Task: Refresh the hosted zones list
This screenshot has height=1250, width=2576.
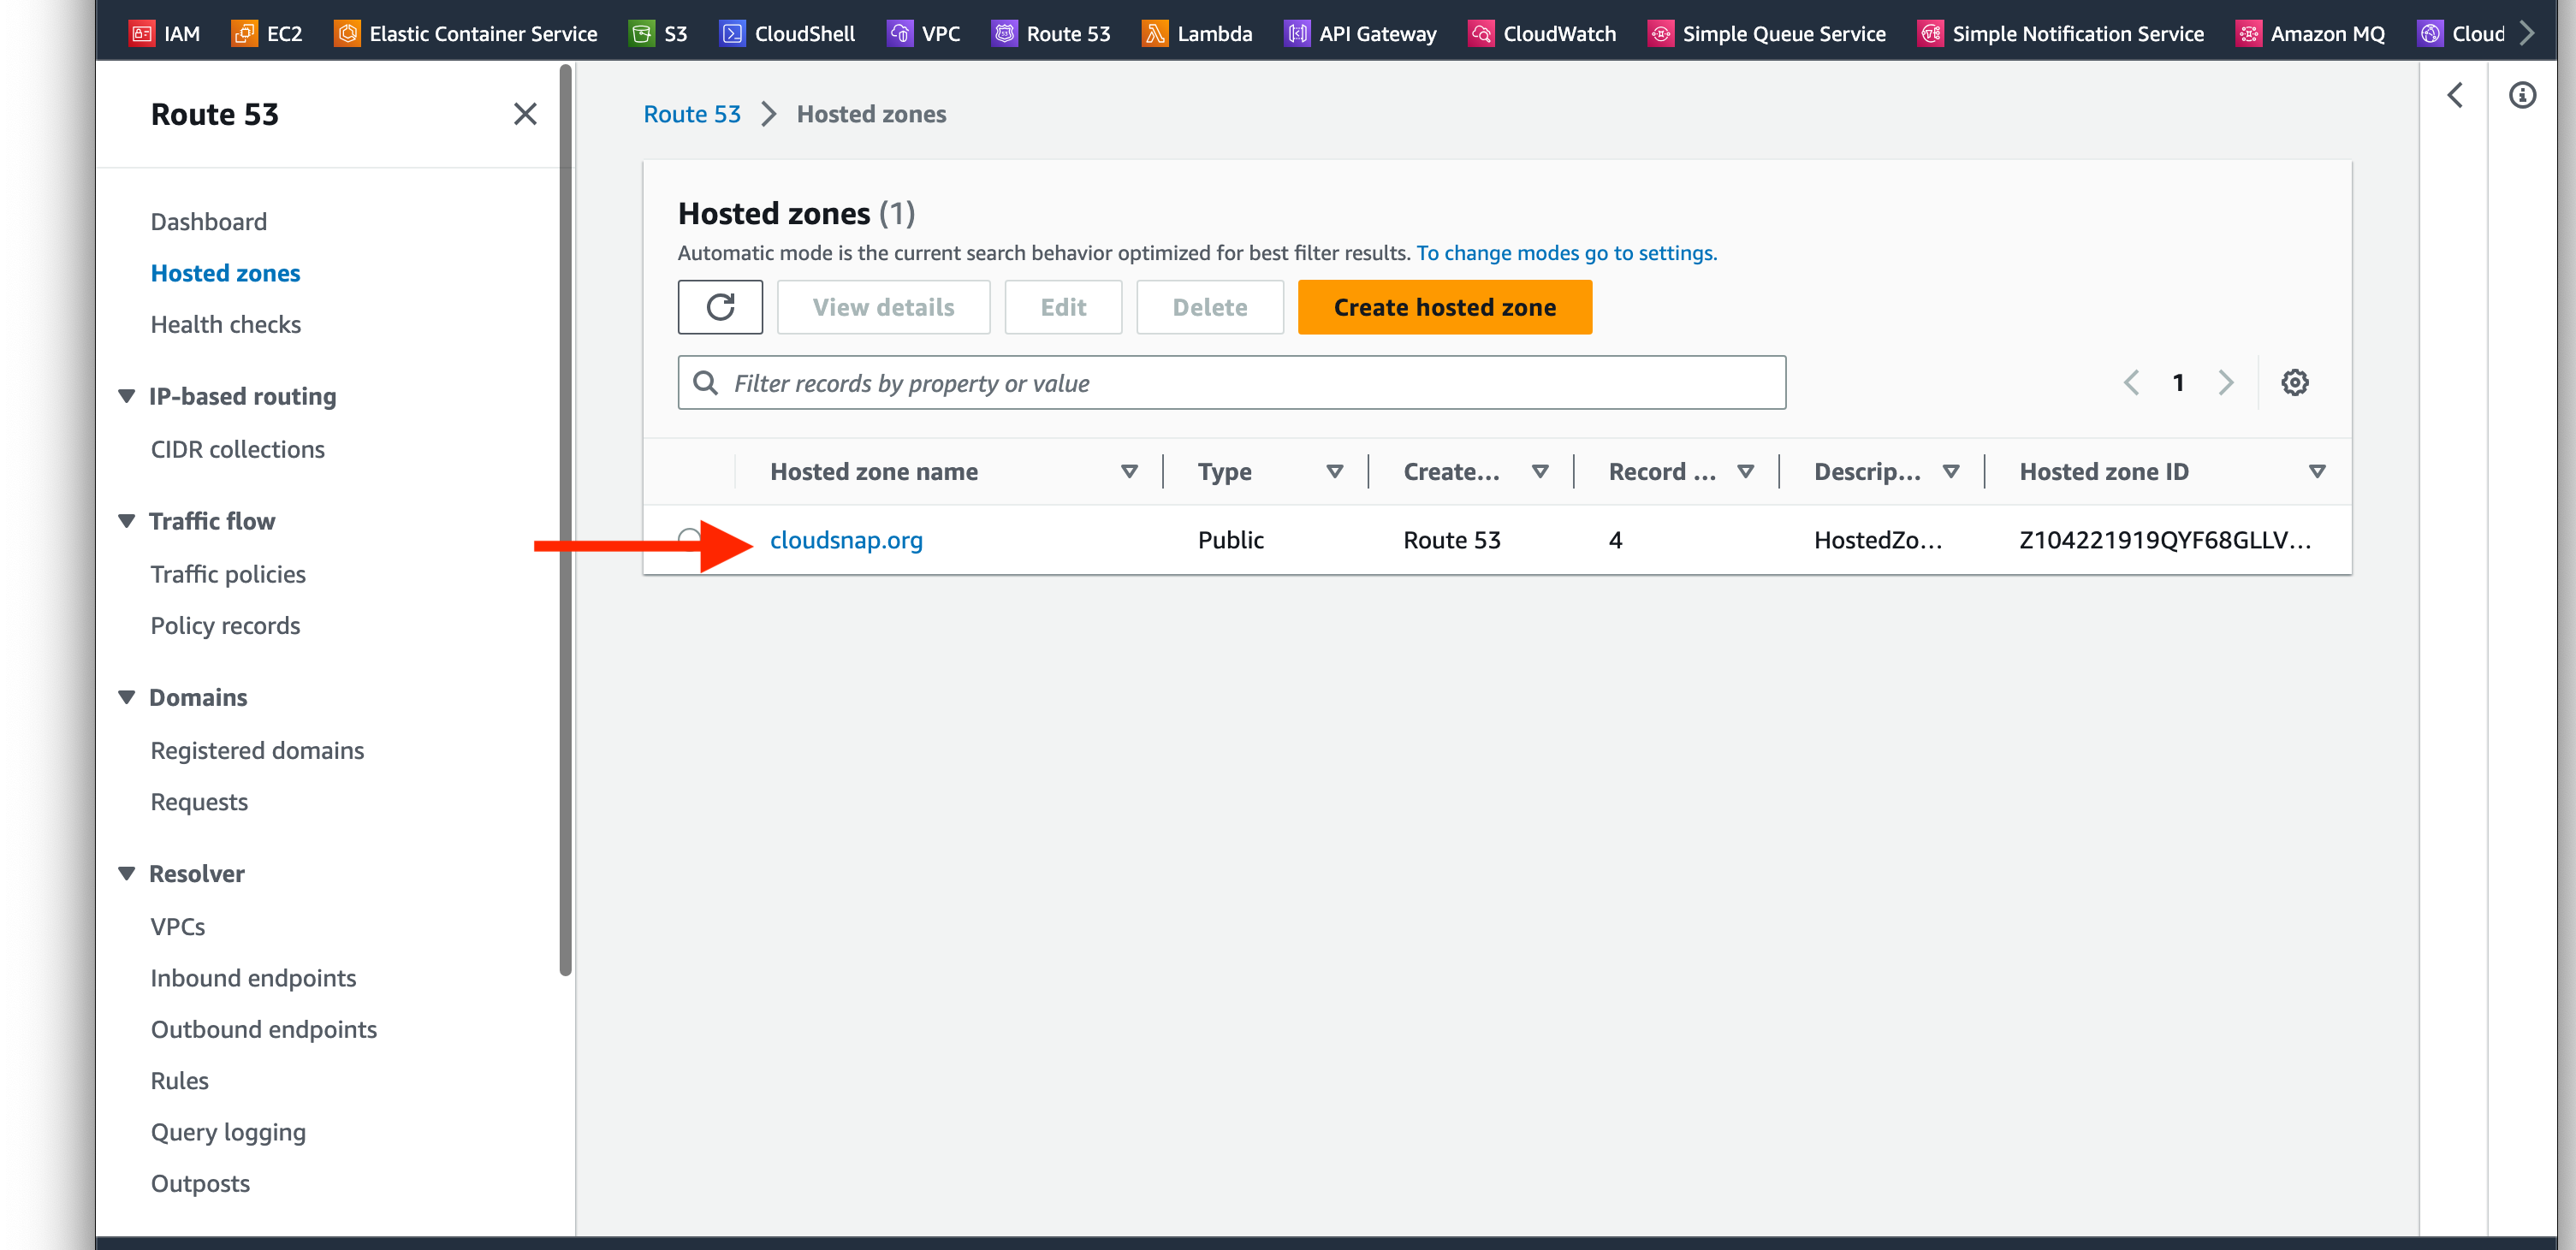Action: pos(720,307)
